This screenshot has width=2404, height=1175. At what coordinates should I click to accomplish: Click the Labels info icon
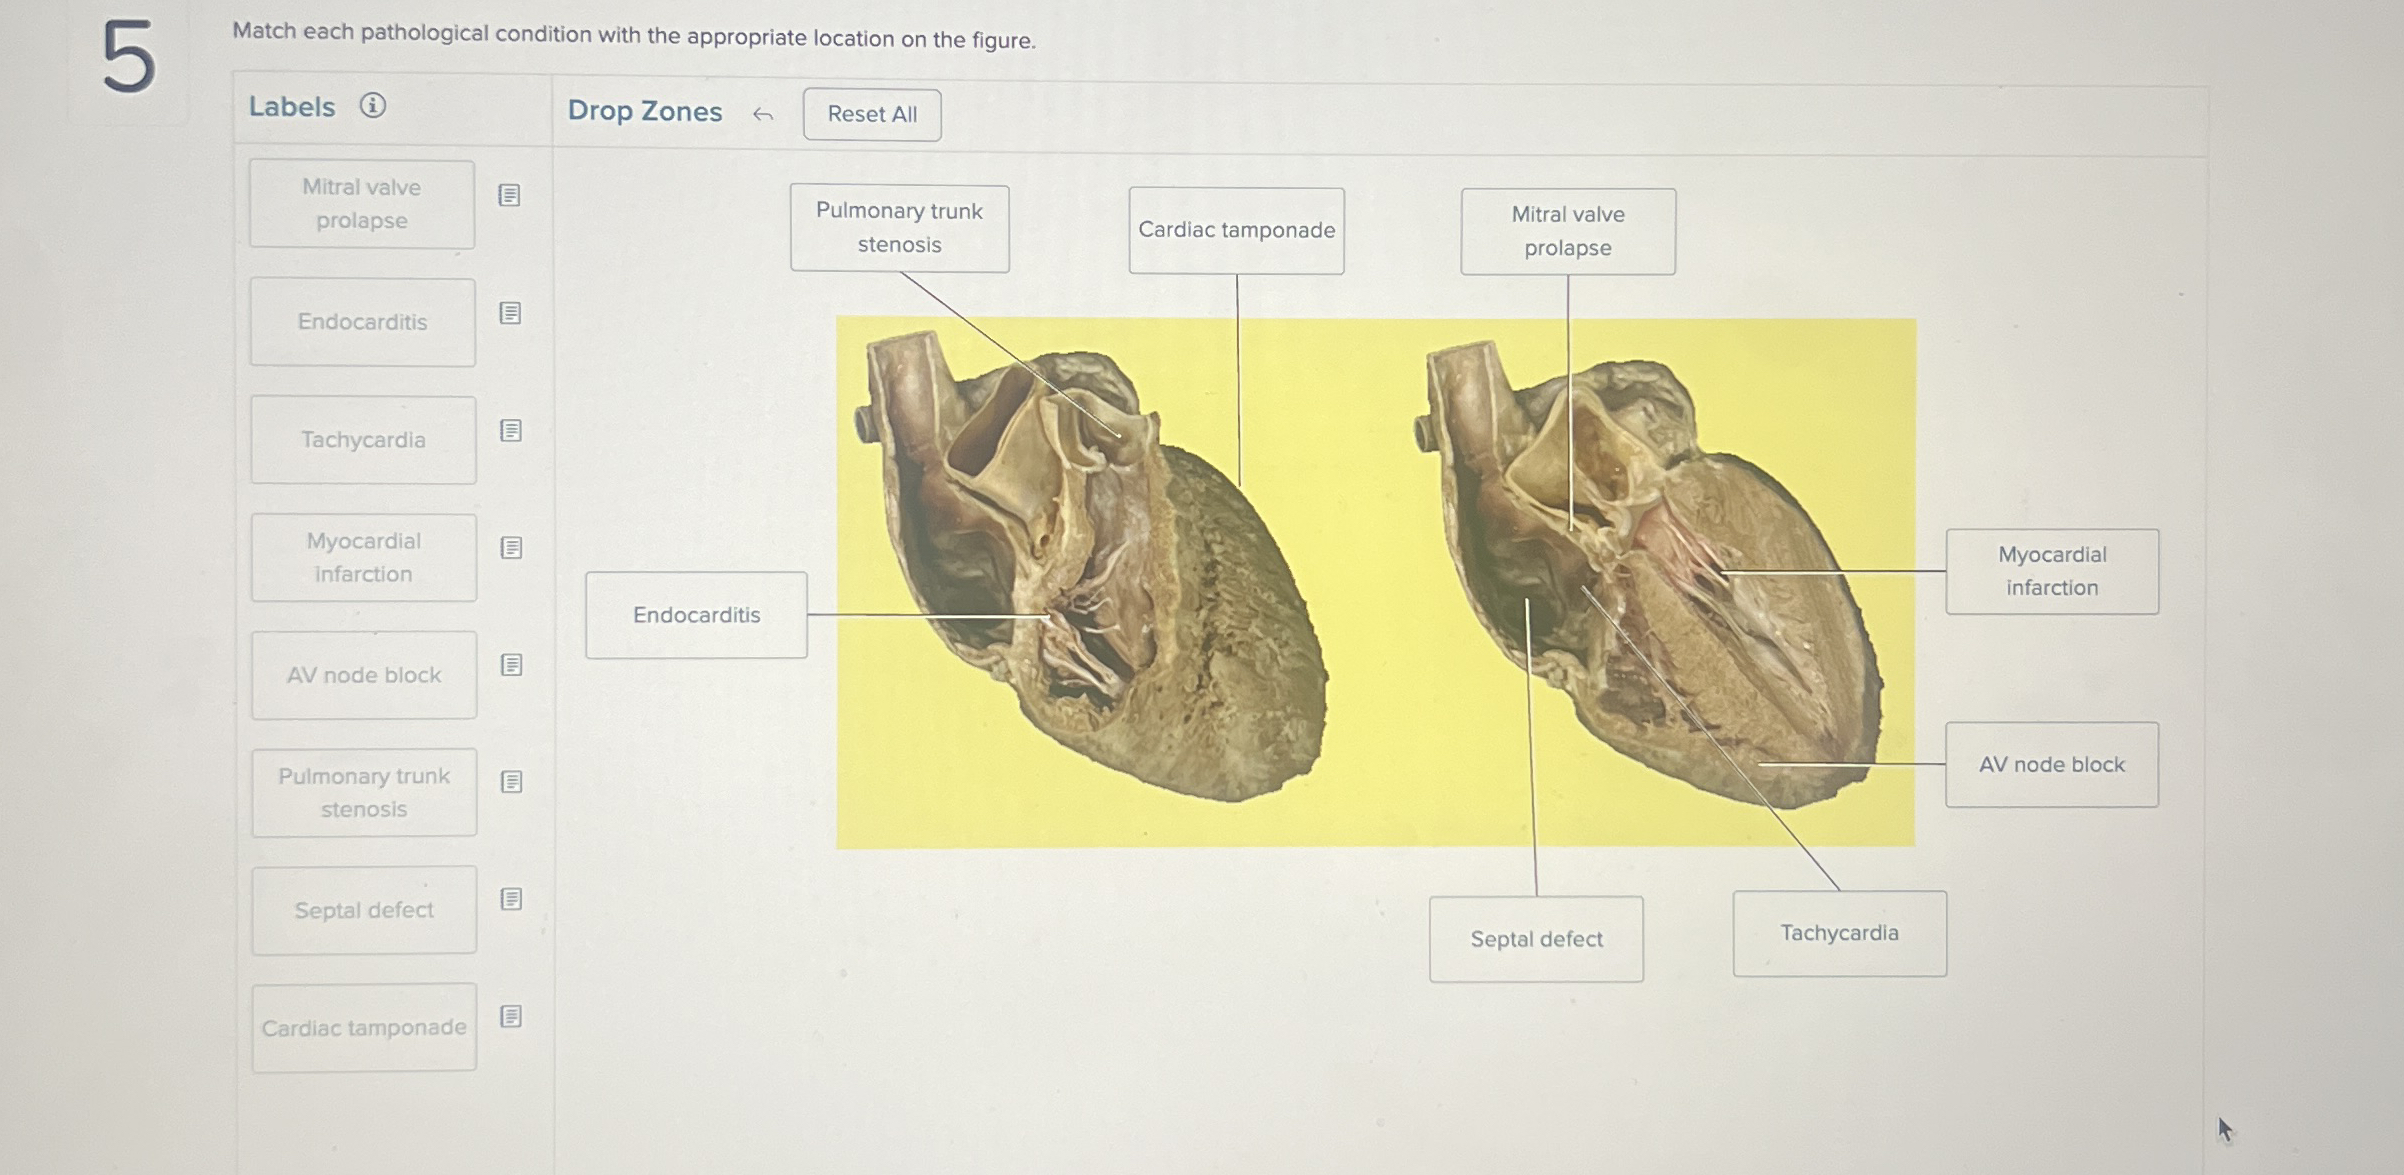point(372,105)
